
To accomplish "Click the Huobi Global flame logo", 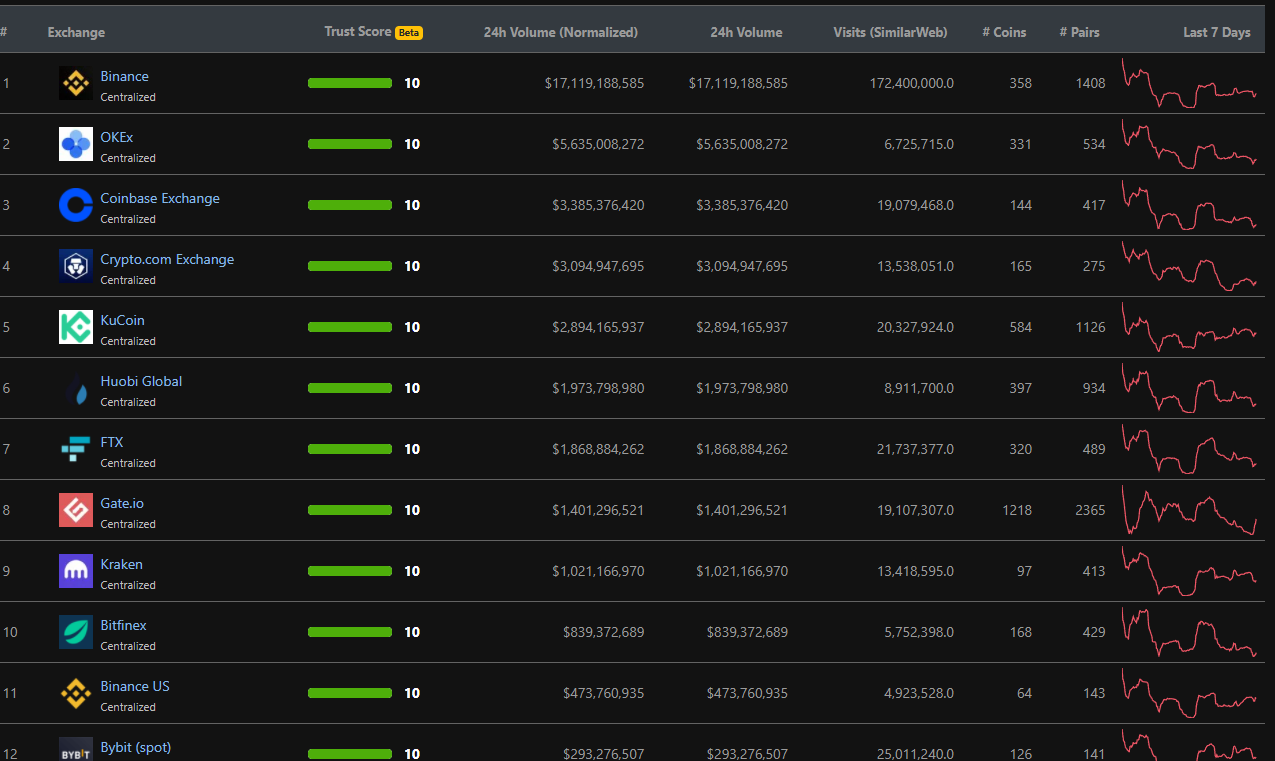I will coord(76,389).
